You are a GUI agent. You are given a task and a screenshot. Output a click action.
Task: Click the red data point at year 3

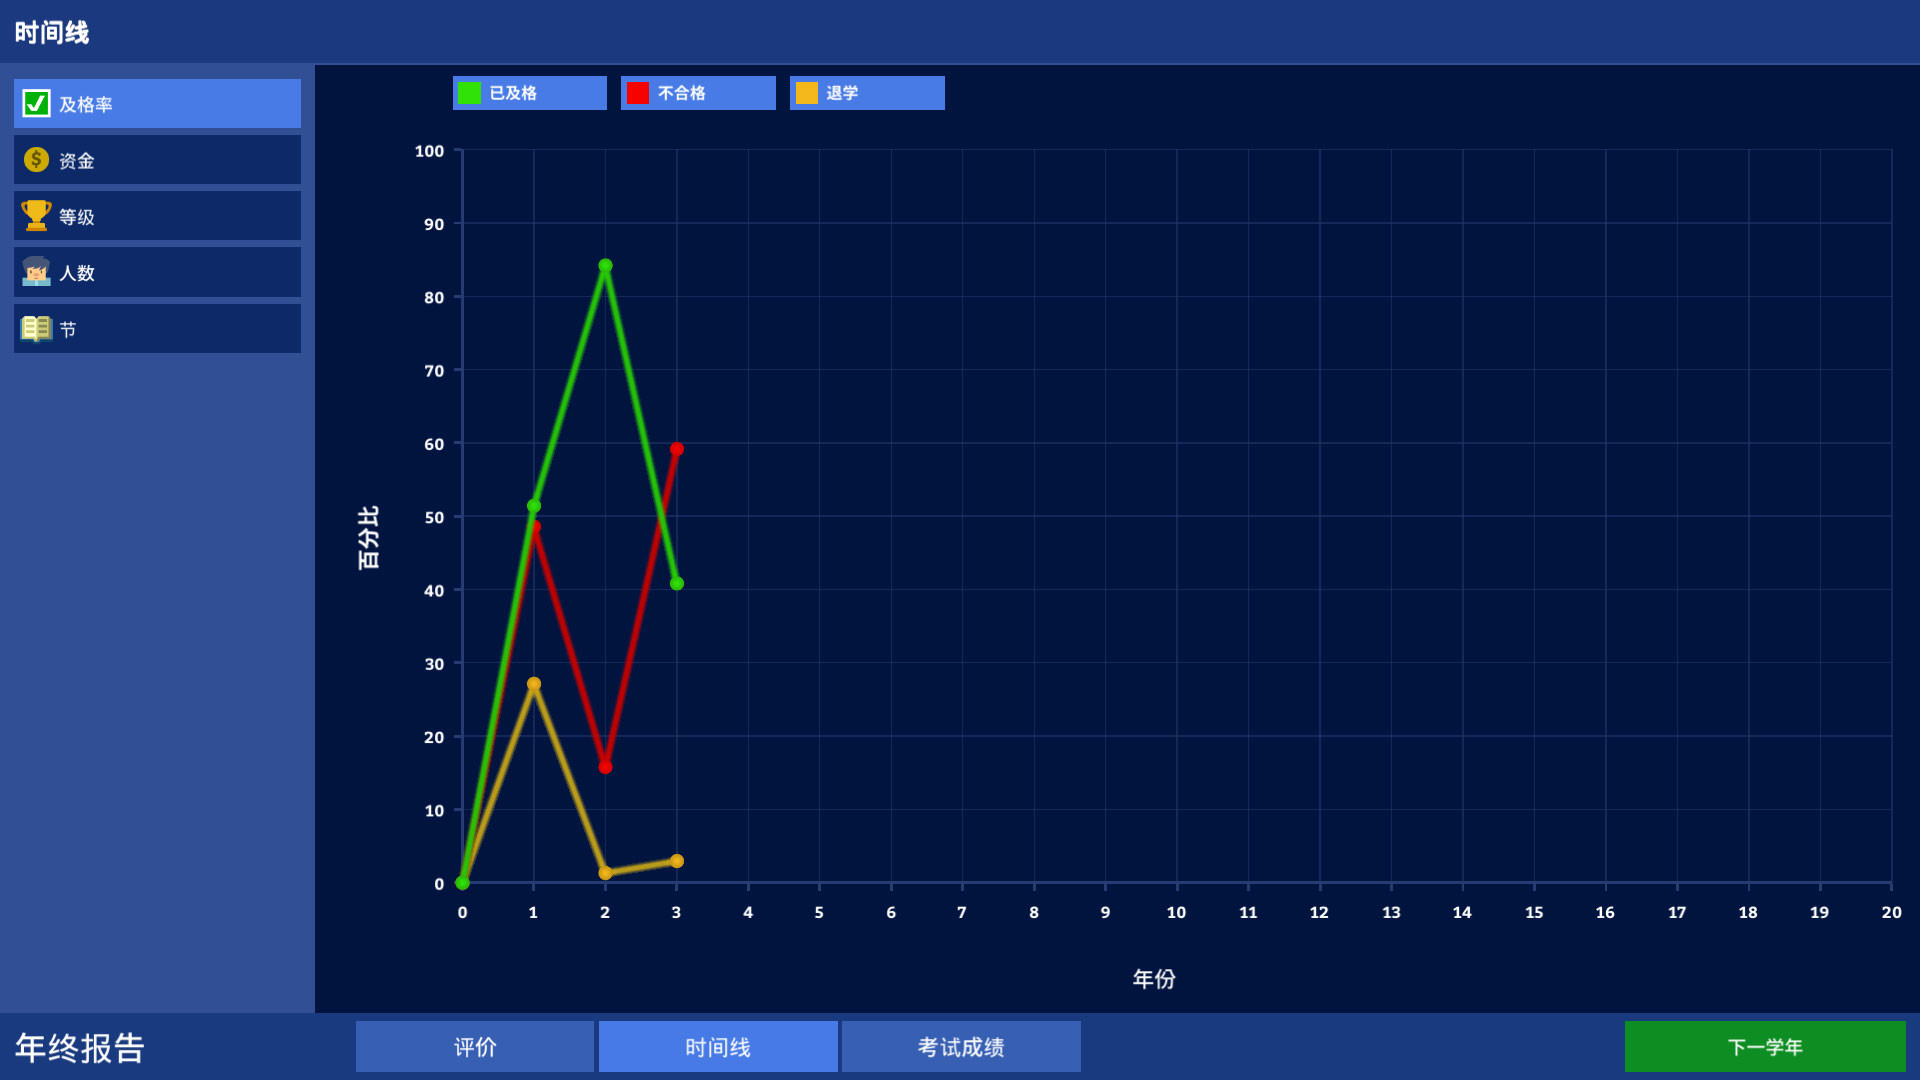pyautogui.click(x=676, y=450)
